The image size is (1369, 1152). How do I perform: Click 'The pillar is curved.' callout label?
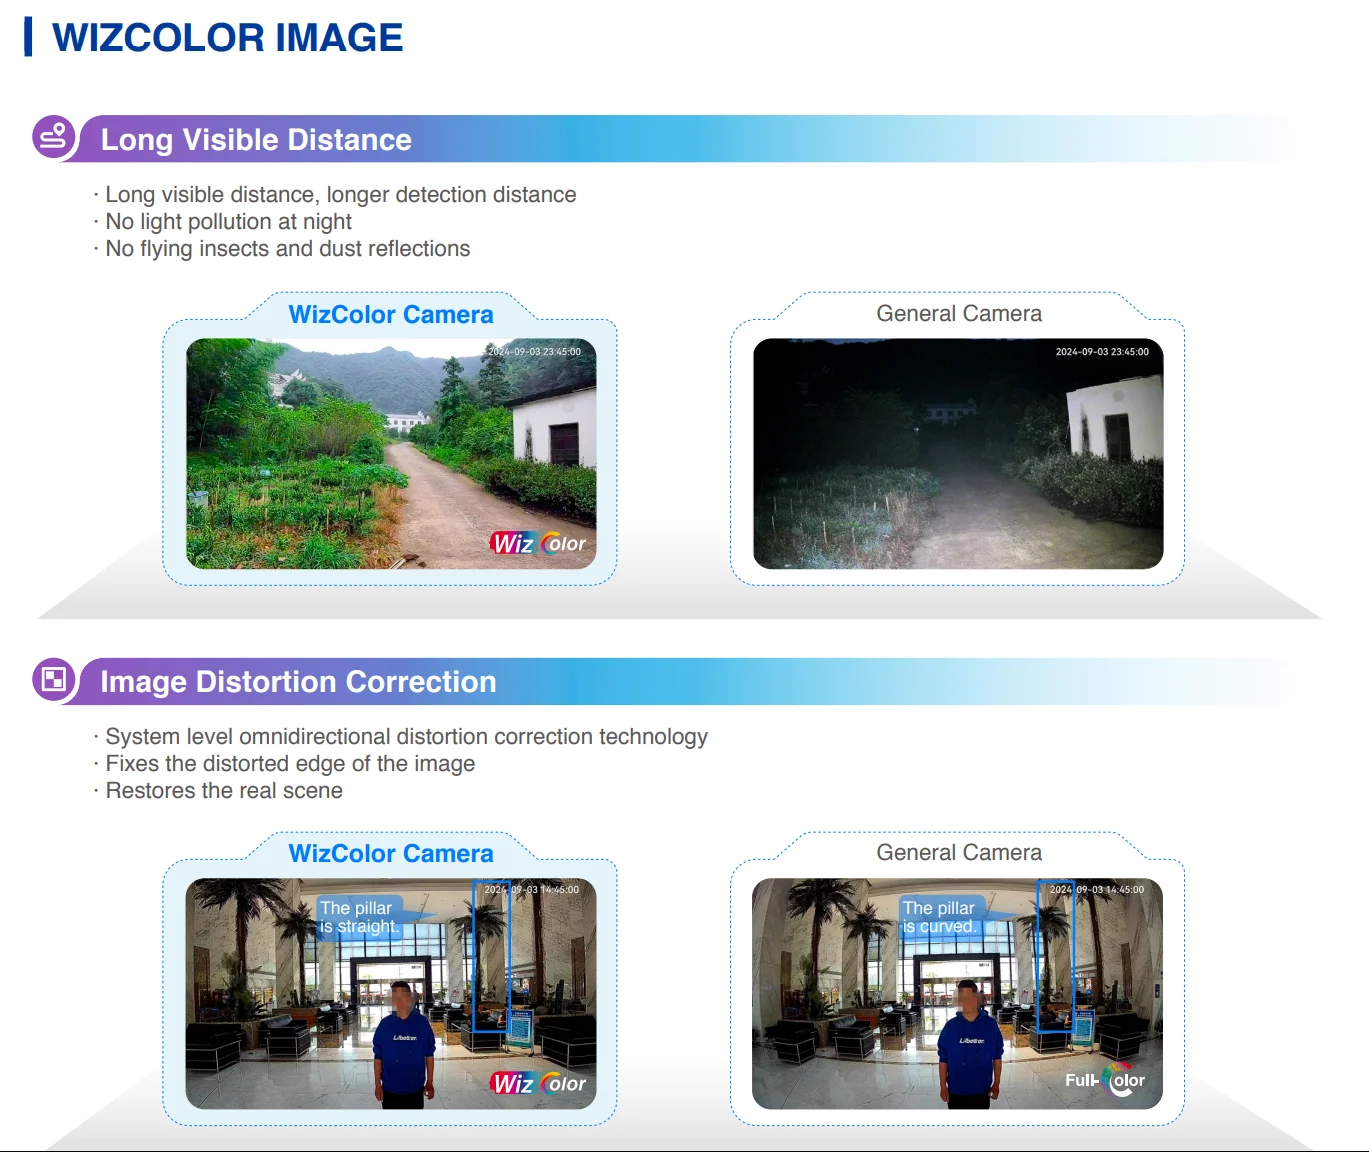[x=940, y=917]
